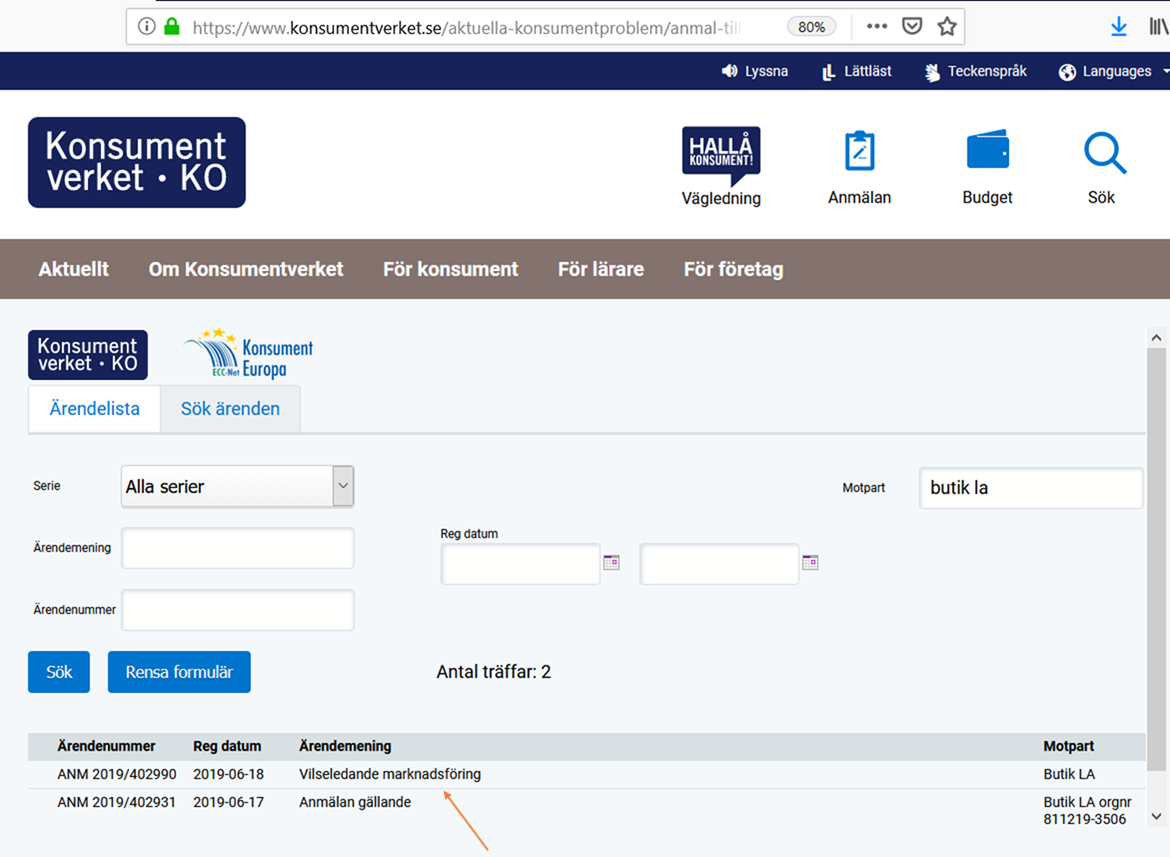Image resolution: width=1170 pixels, height=857 pixels.
Task: Sort by Motpart column header
Action: point(1069,746)
